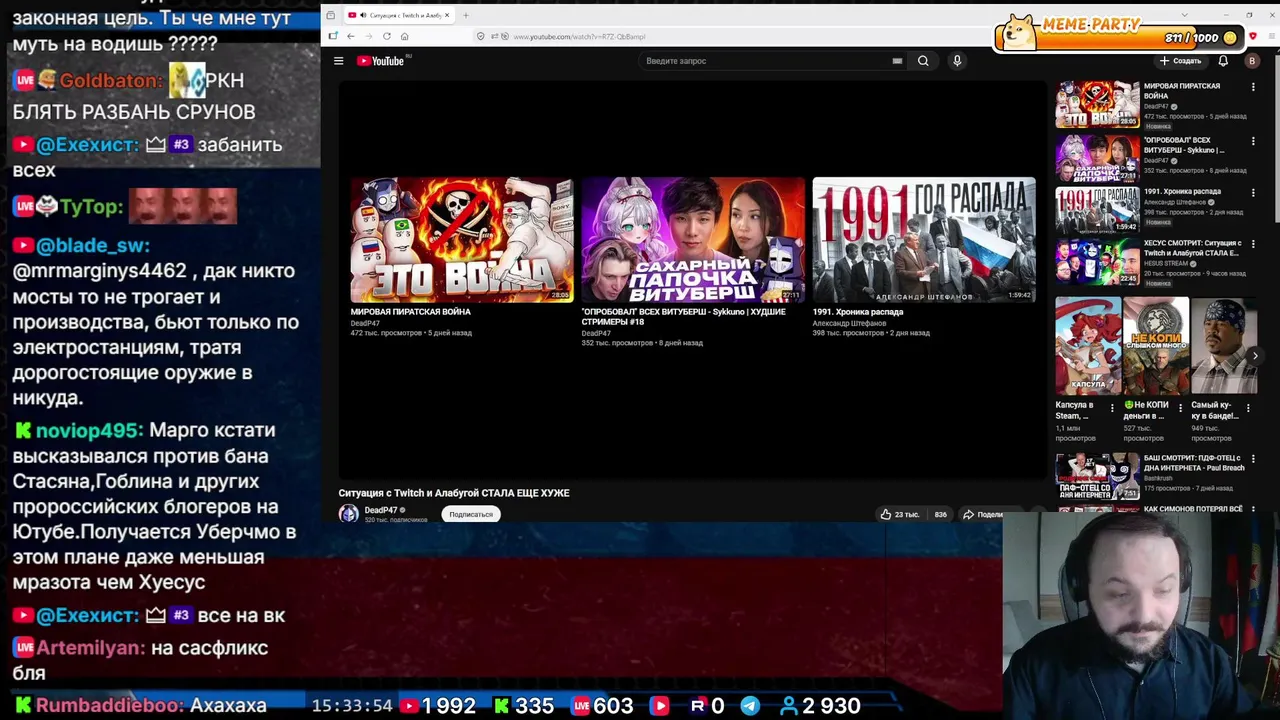Go forward in the browser
This screenshot has width=1280, height=720.
point(368,36)
